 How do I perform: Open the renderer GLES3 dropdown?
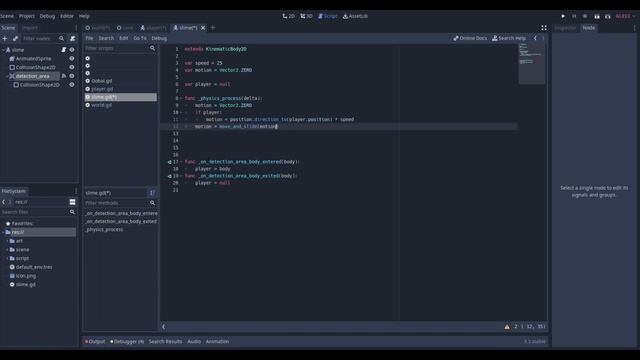click(625, 16)
